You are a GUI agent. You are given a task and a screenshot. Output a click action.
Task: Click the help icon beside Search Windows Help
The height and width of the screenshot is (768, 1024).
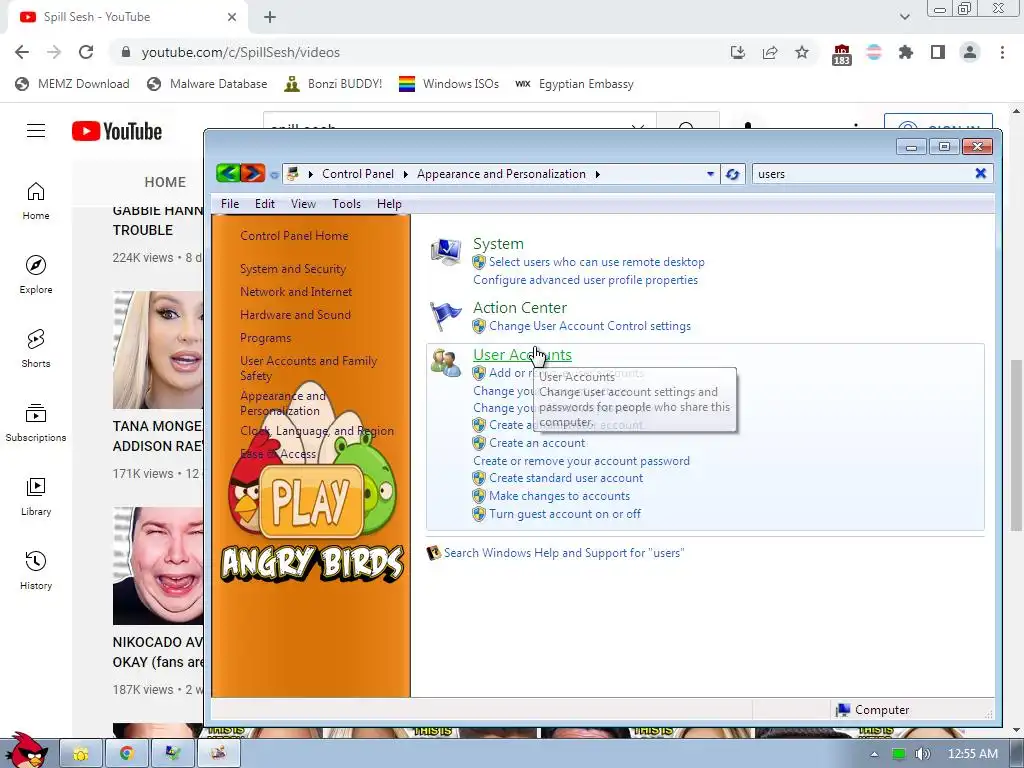coord(434,553)
